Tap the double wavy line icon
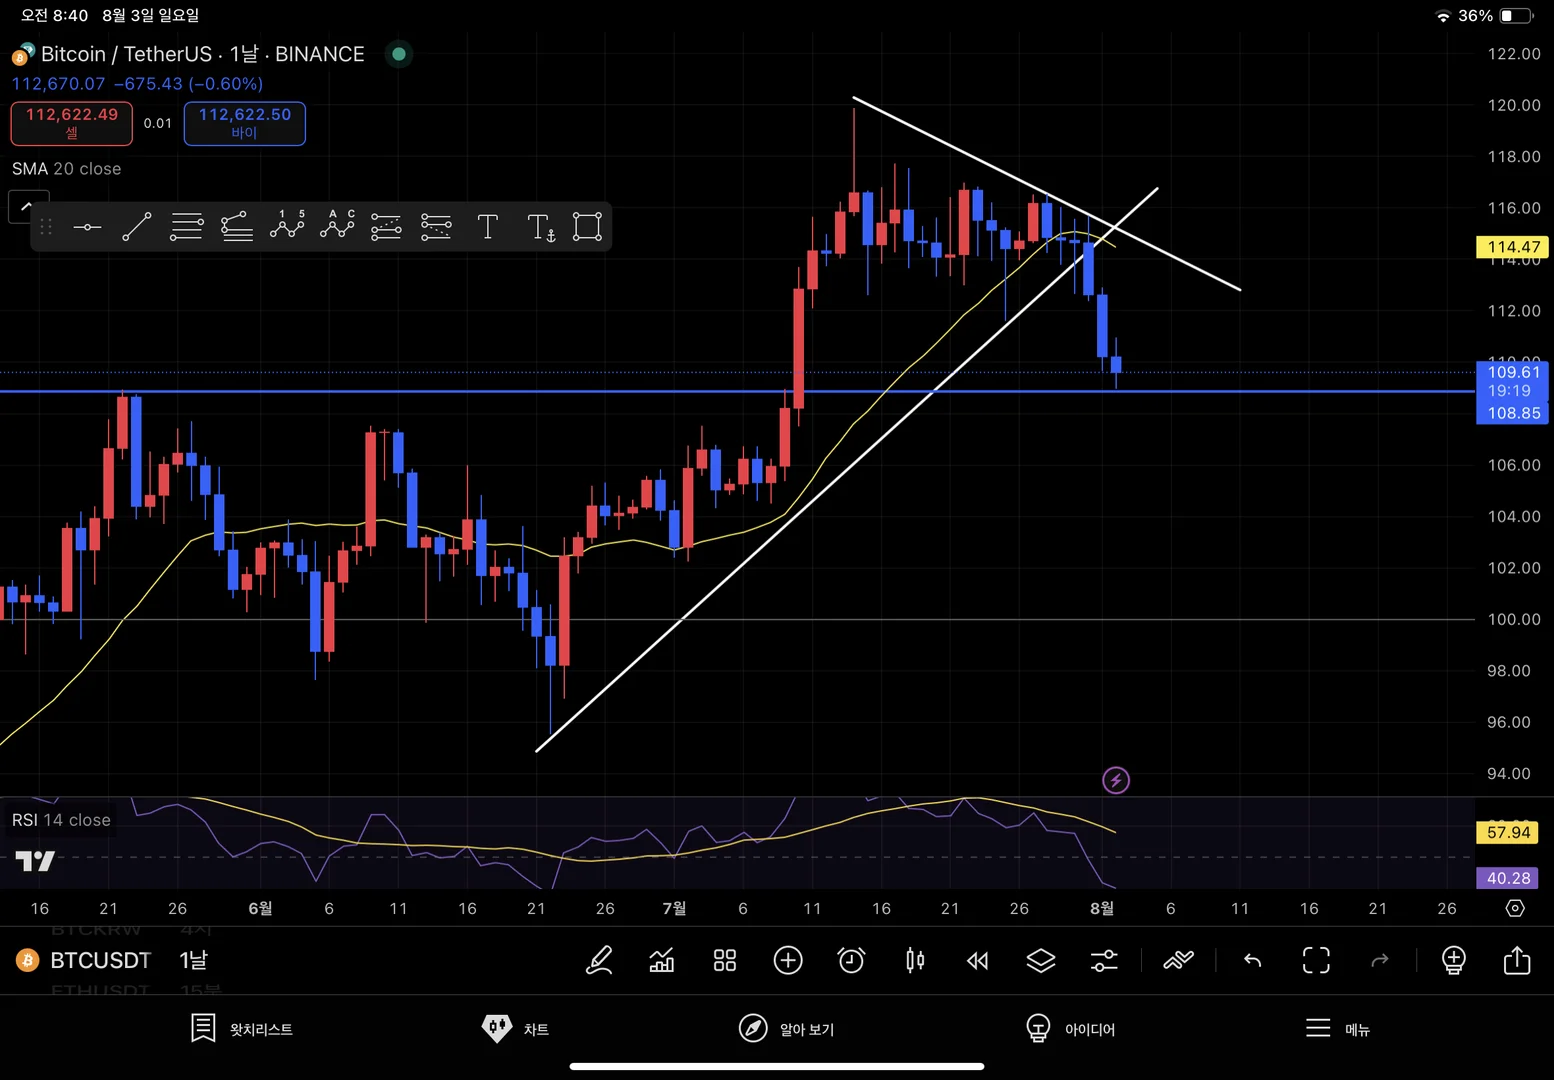The image size is (1554, 1080). [1179, 961]
